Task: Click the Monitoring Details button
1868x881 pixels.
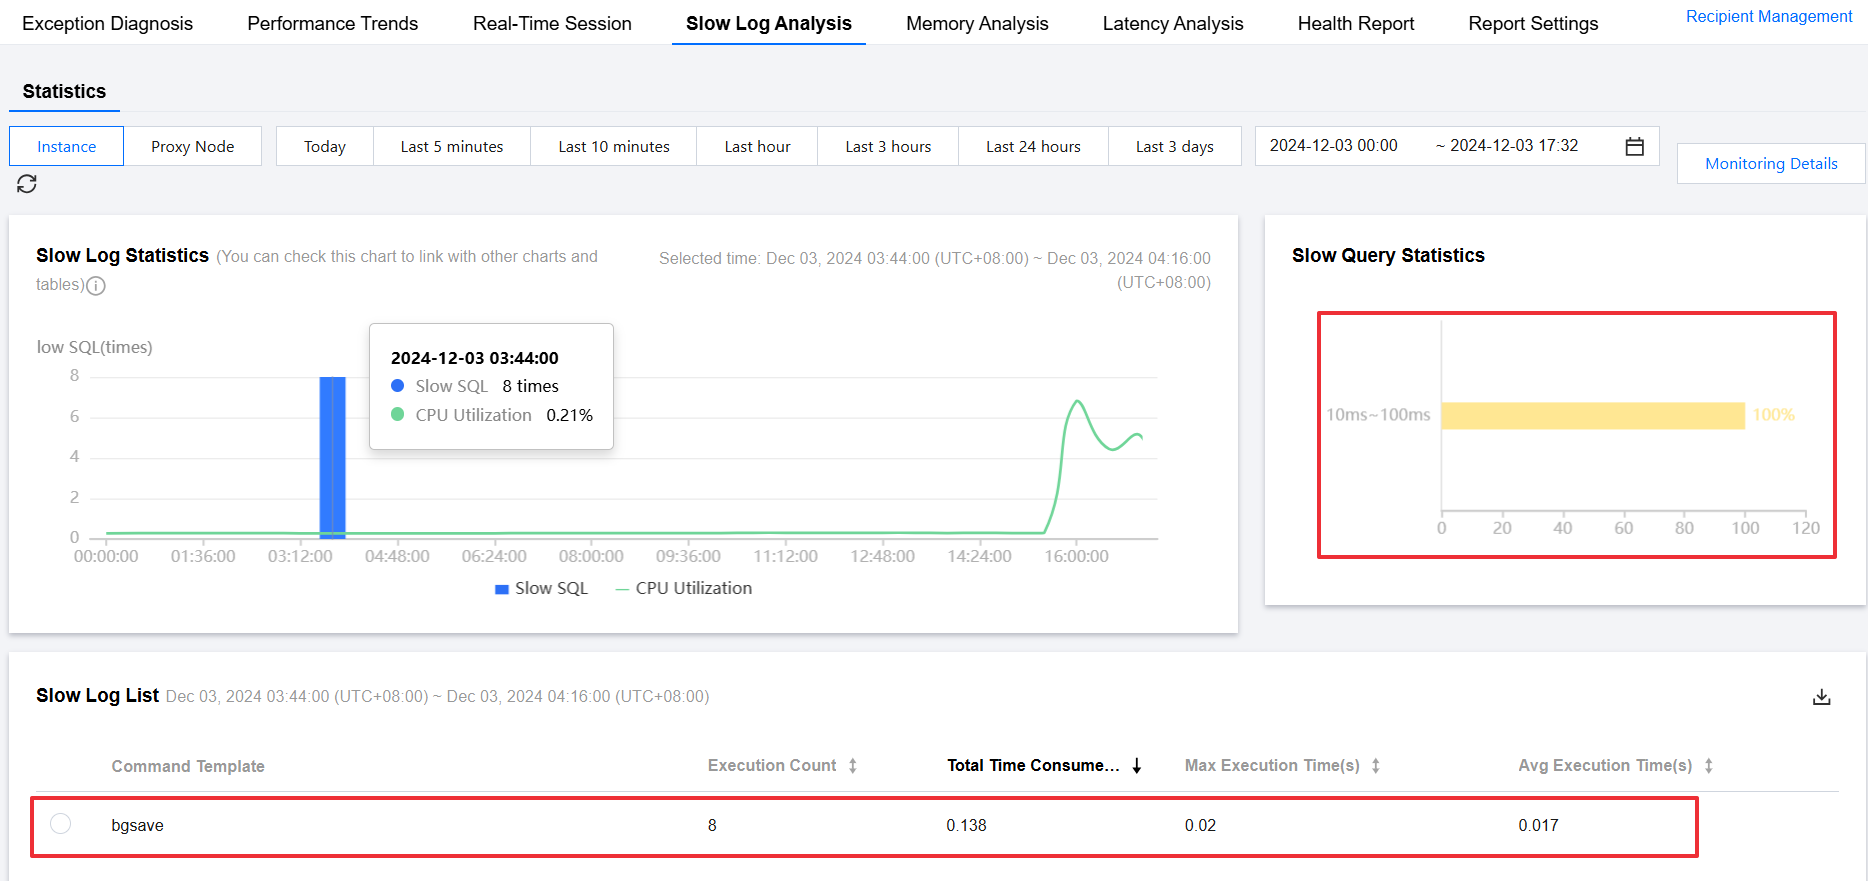Action: (1771, 164)
